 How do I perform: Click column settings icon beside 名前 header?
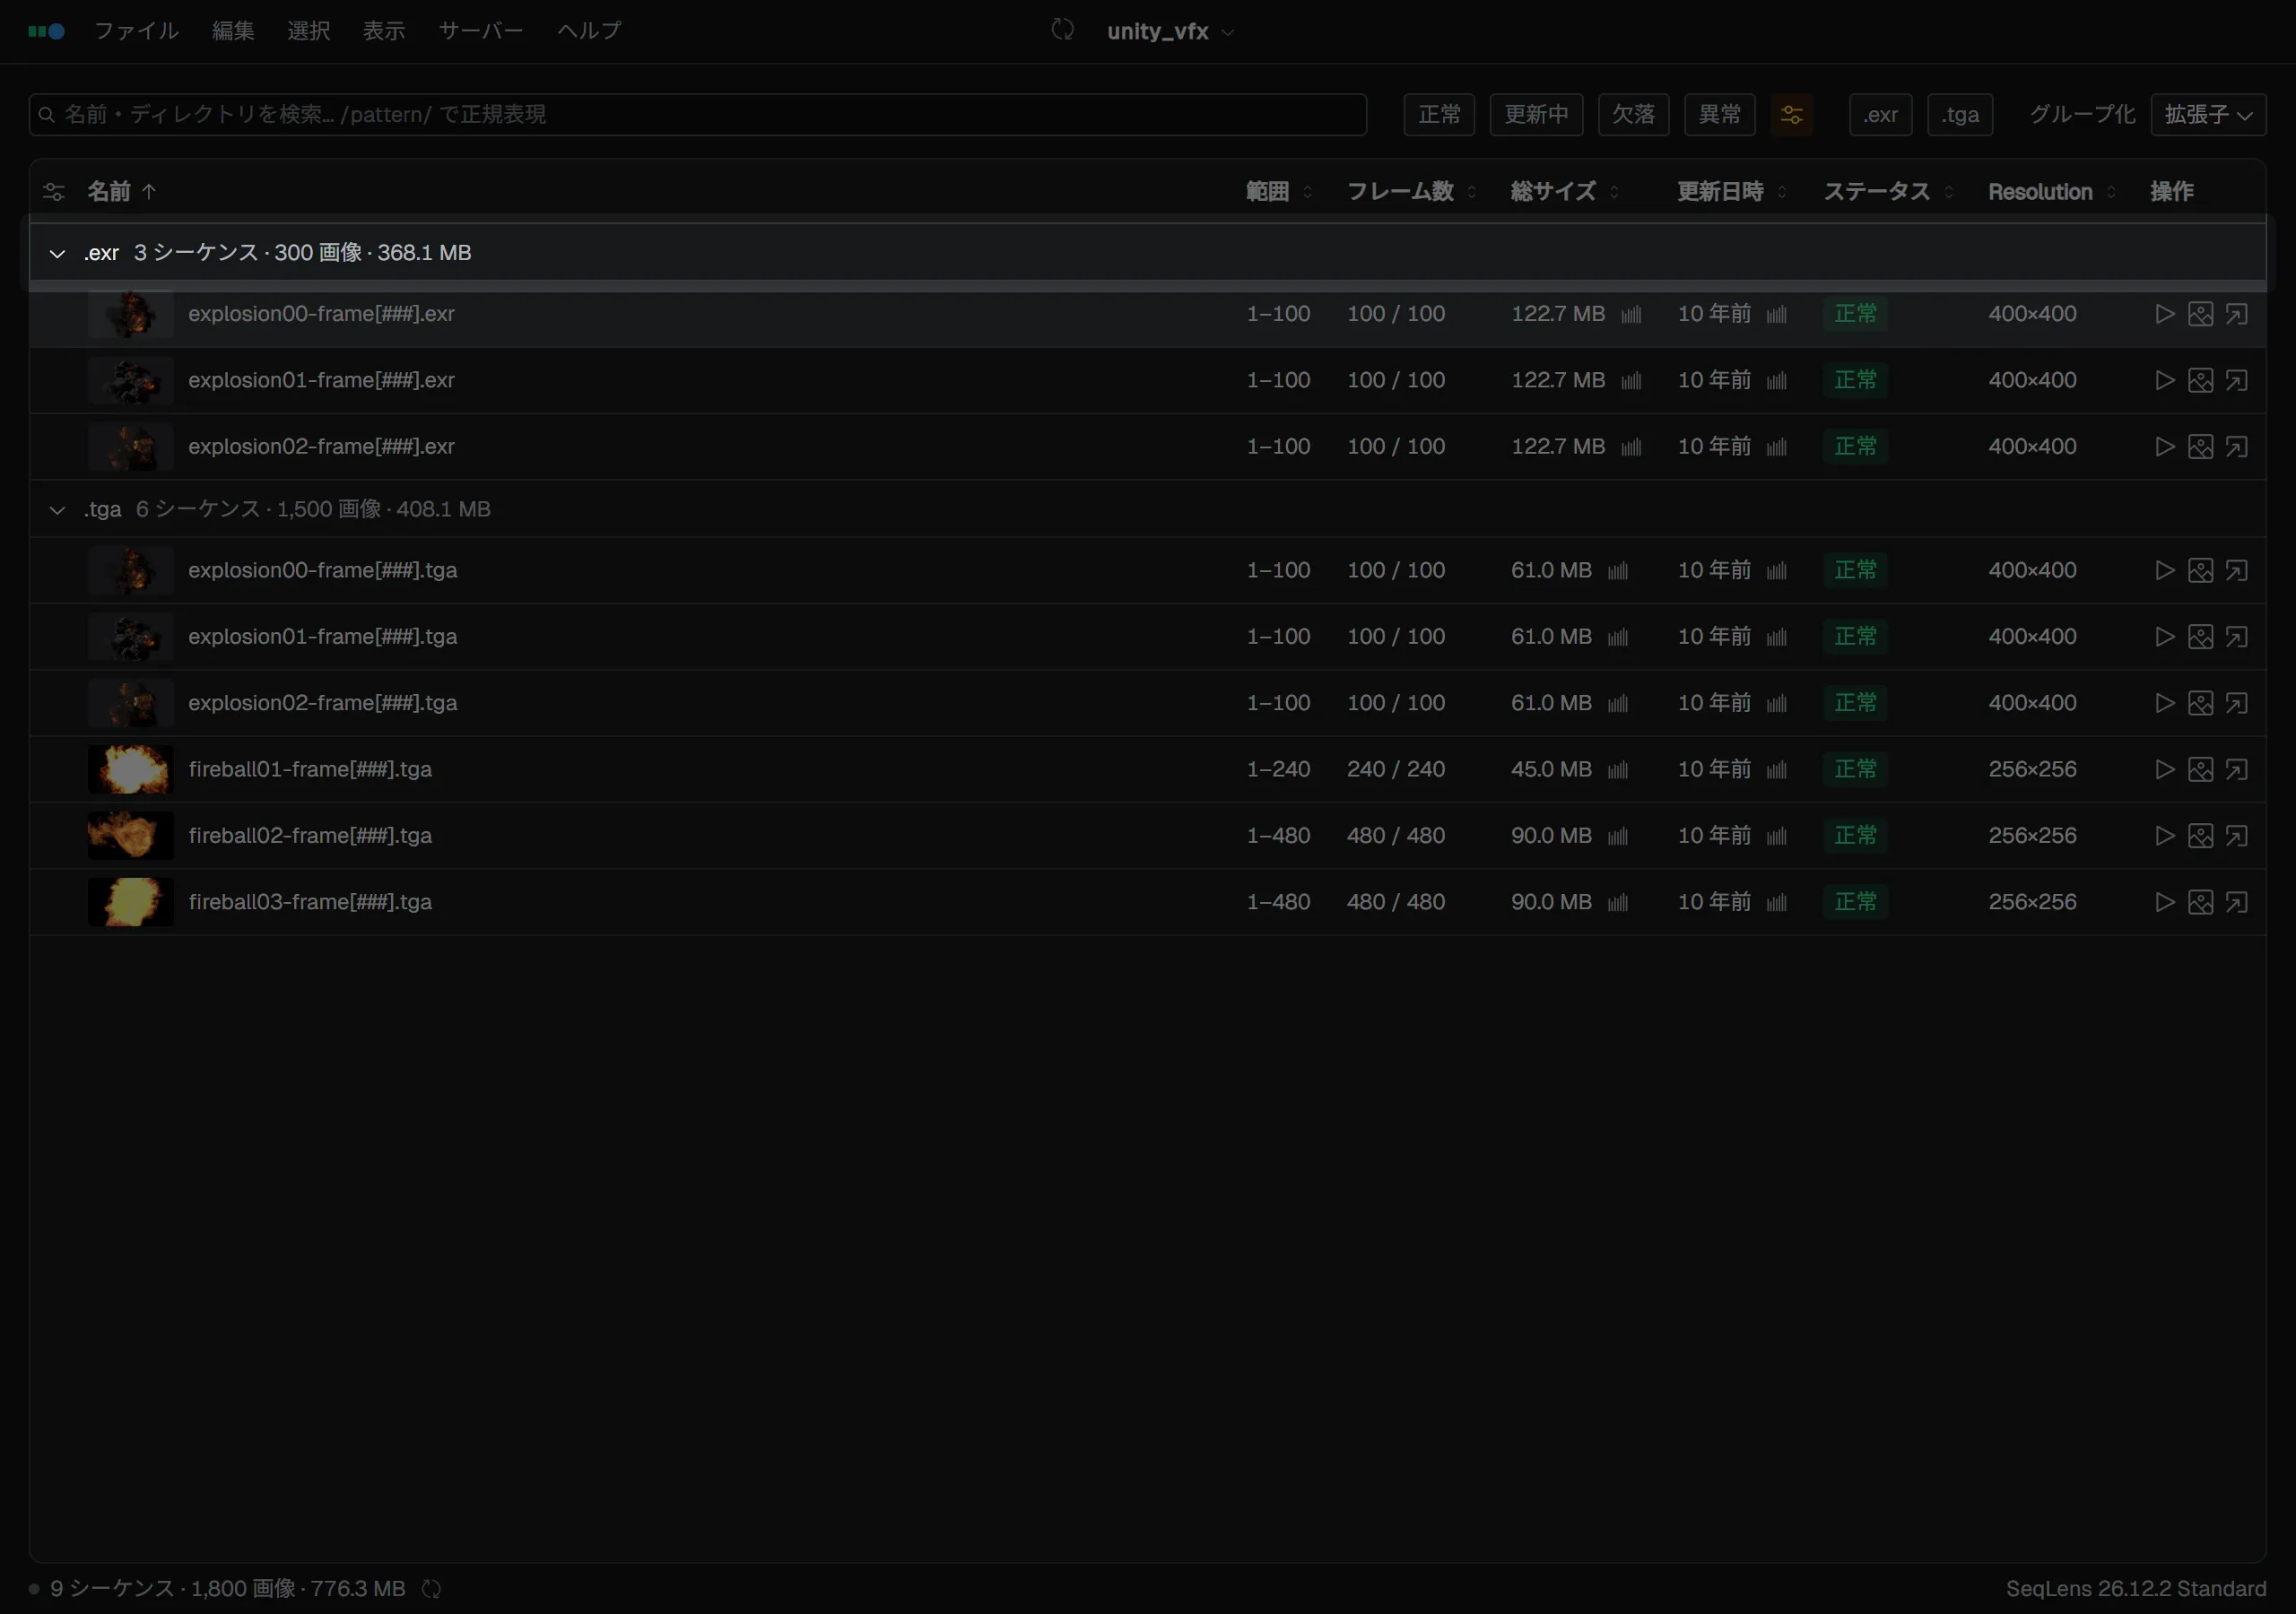pyautogui.click(x=54, y=192)
